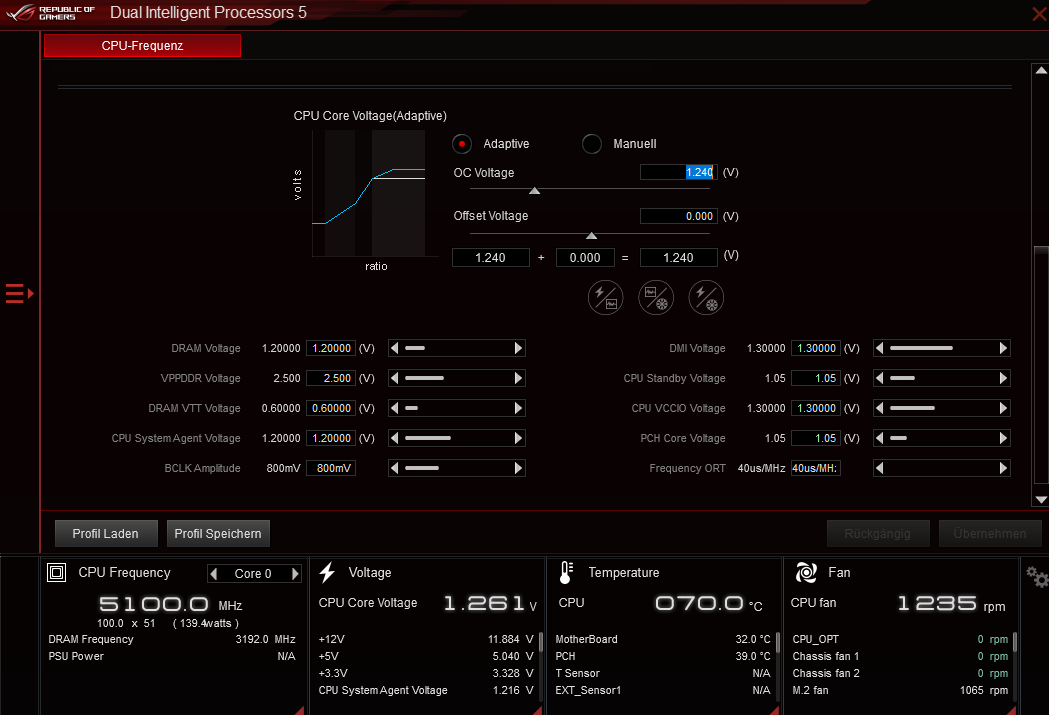This screenshot has height=715, width=1049.
Task: Click the CPU VCCIO Voltage value field
Action: (x=816, y=409)
